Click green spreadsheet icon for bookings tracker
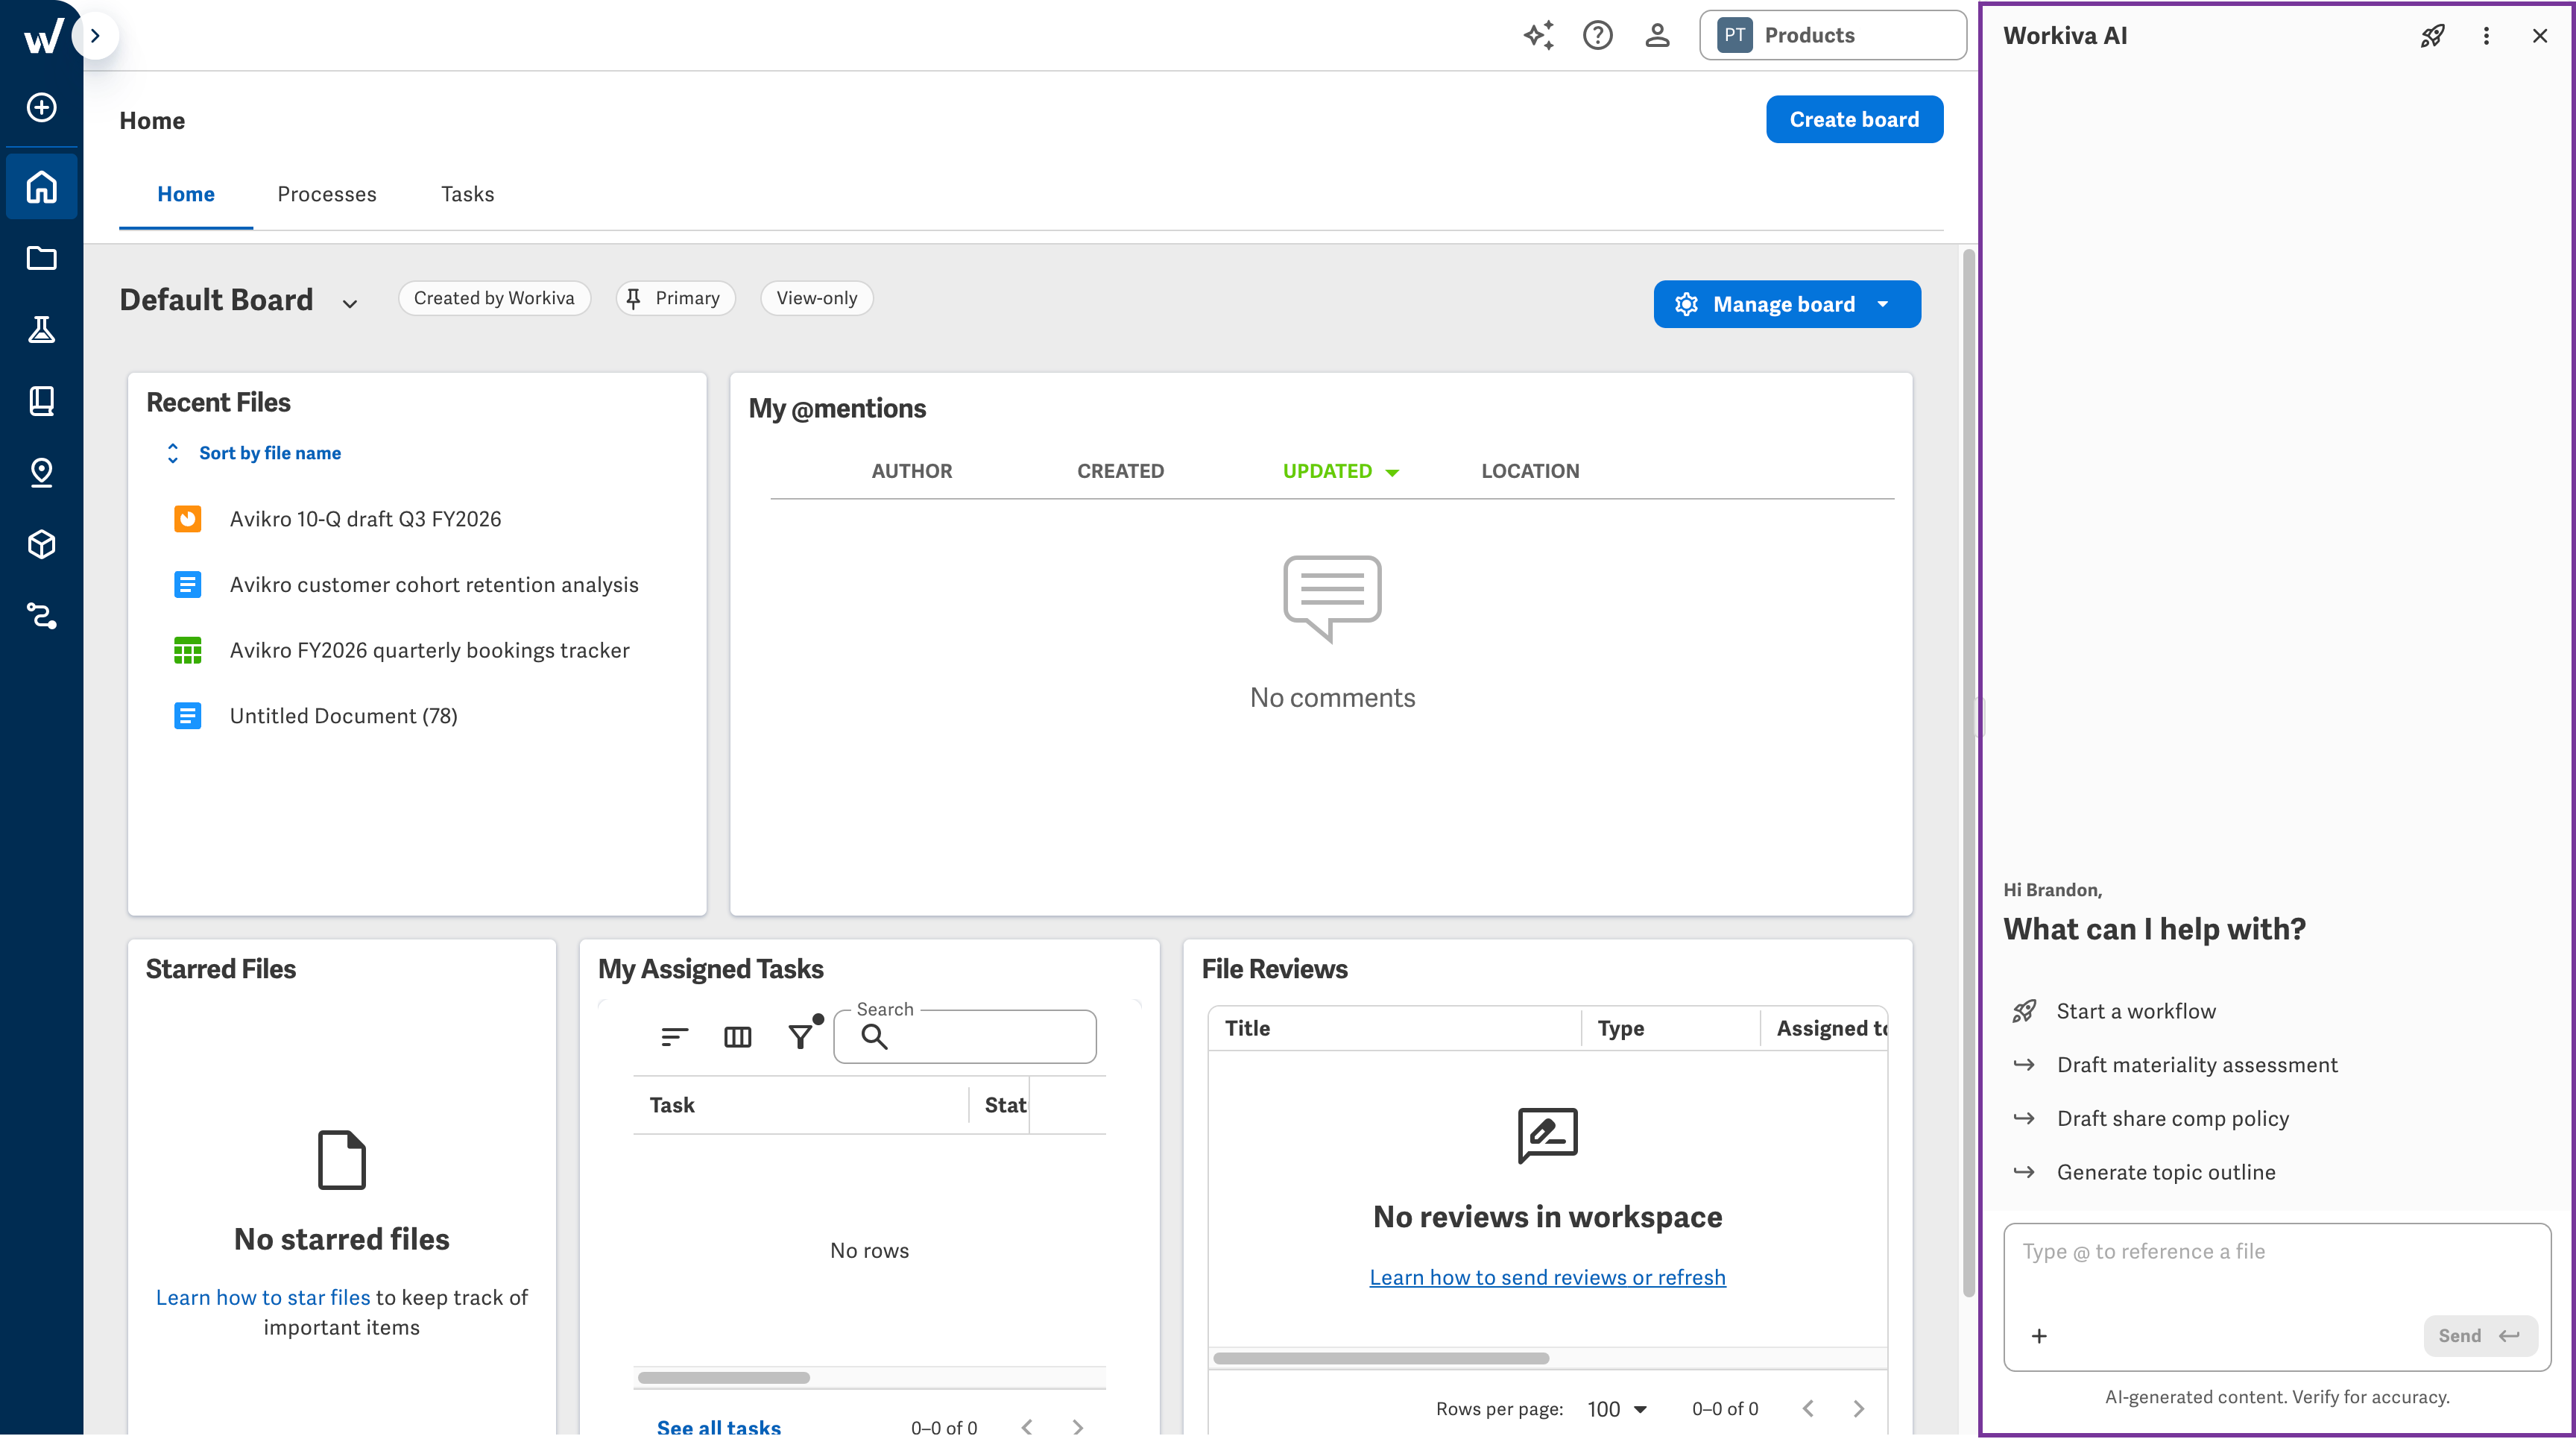This screenshot has height=1439, width=2576. [x=188, y=650]
